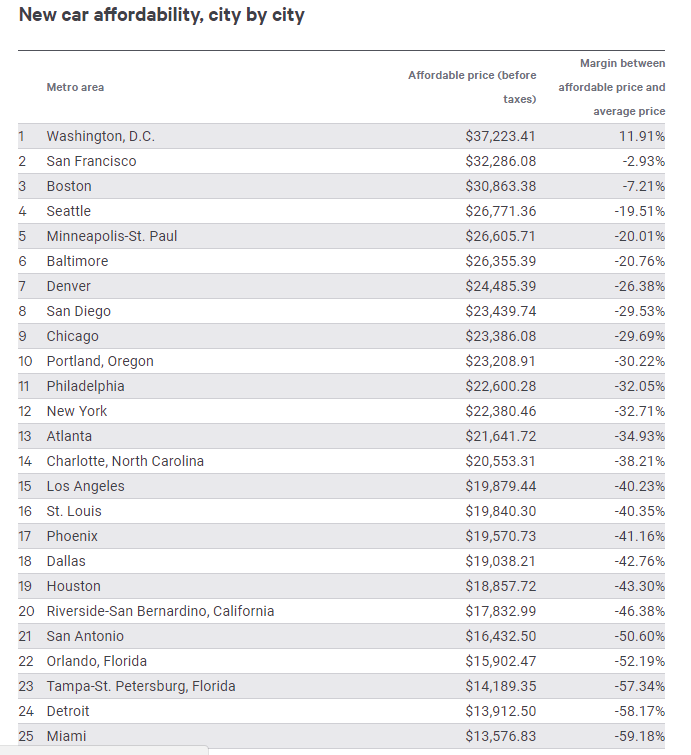Click Boston's affordable price $30,863.38
This screenshot has height=755, width=691.
tap(500, 186)
